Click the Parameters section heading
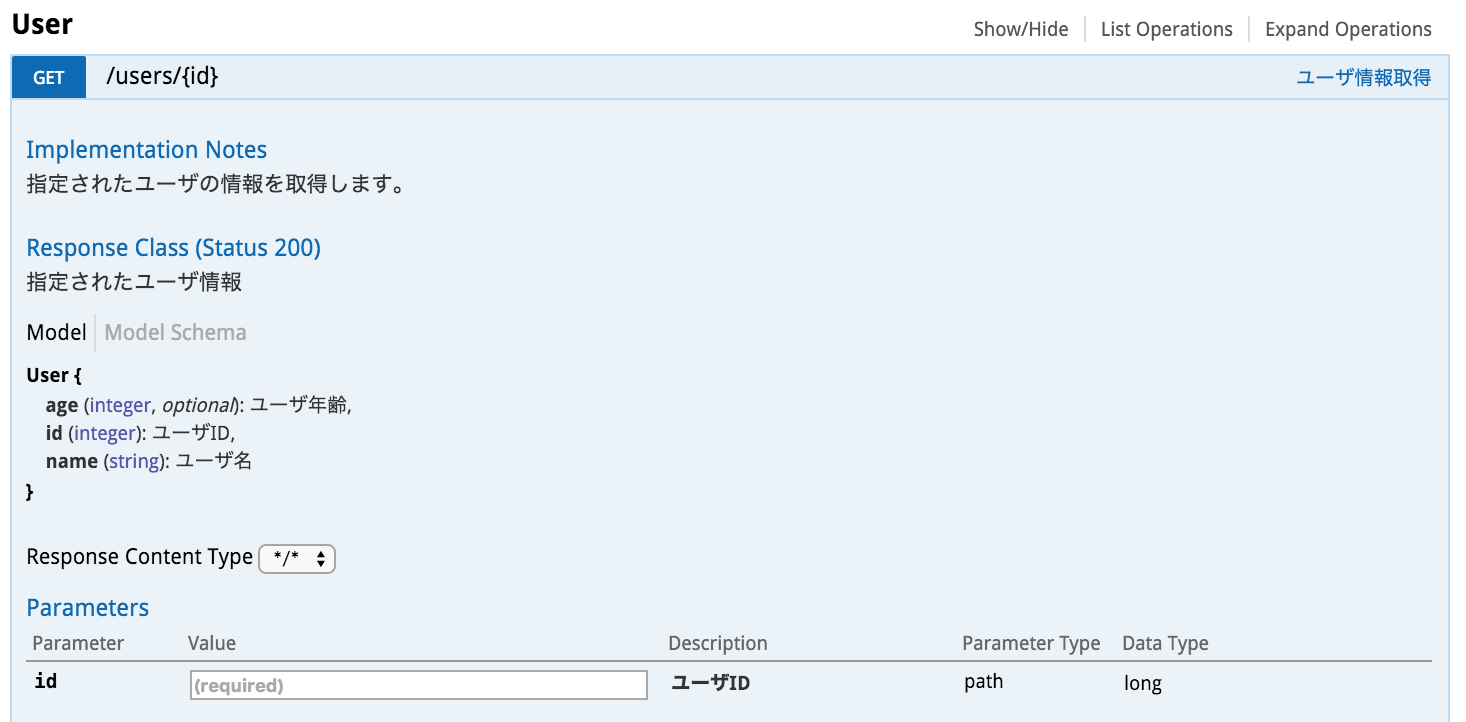The image size is (1466, 722). 87,607
